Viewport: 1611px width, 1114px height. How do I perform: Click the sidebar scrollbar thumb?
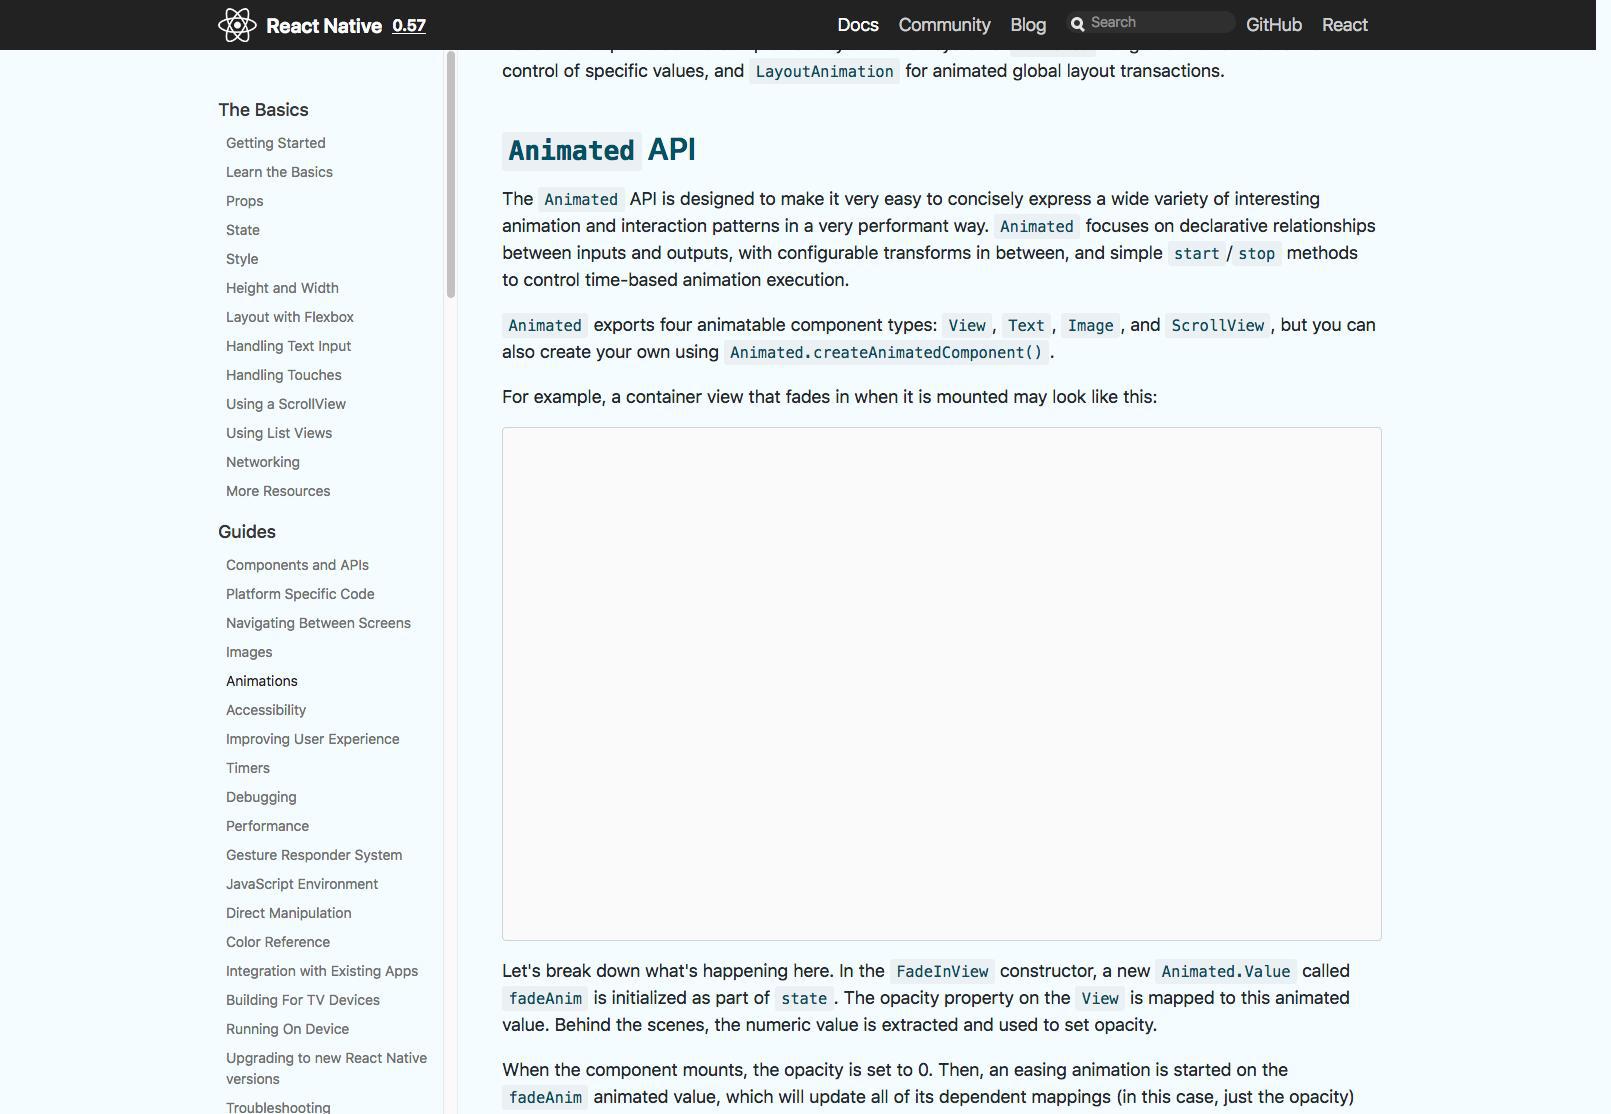click(451, 174)
